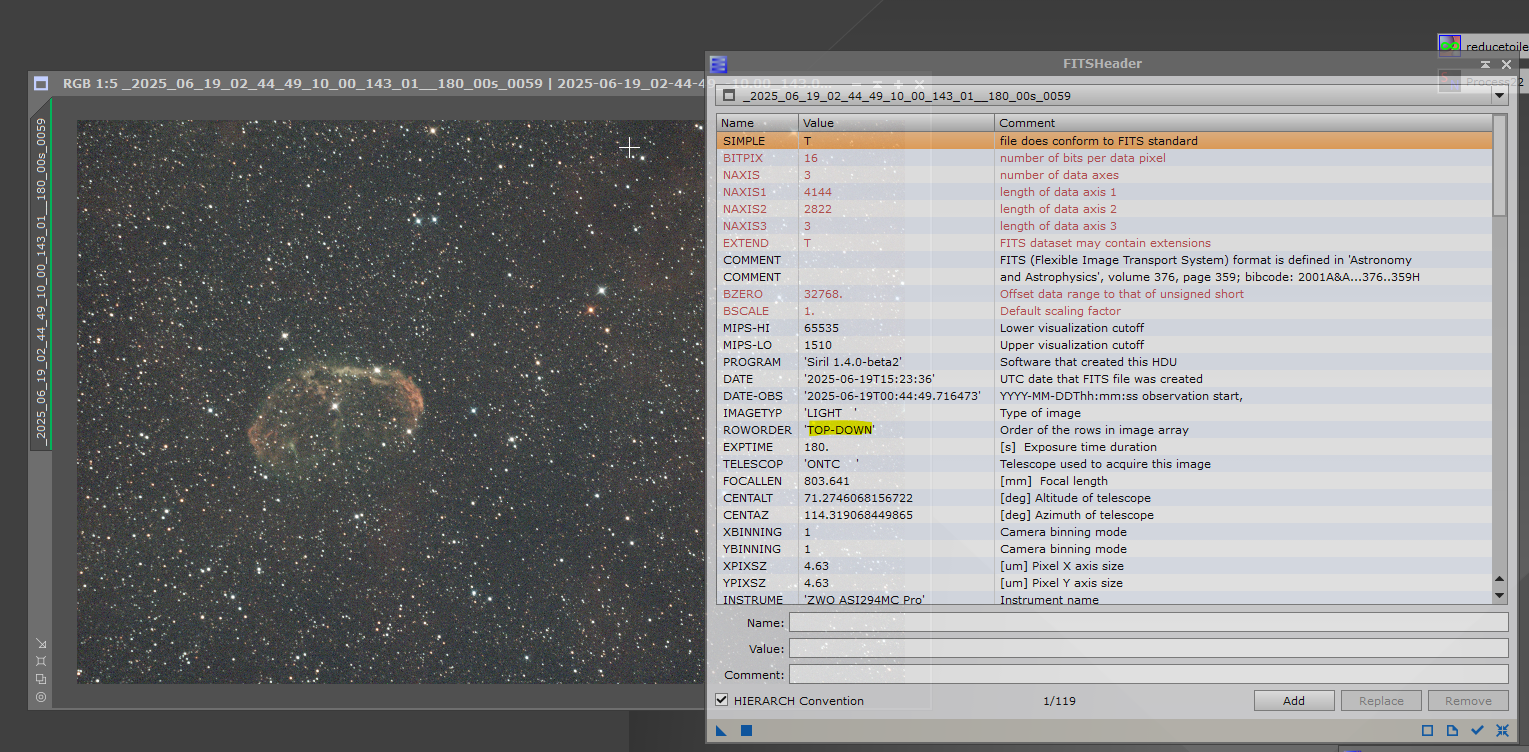
Task: Click the comment 'Type of image'
Action: pos(1038,413)
